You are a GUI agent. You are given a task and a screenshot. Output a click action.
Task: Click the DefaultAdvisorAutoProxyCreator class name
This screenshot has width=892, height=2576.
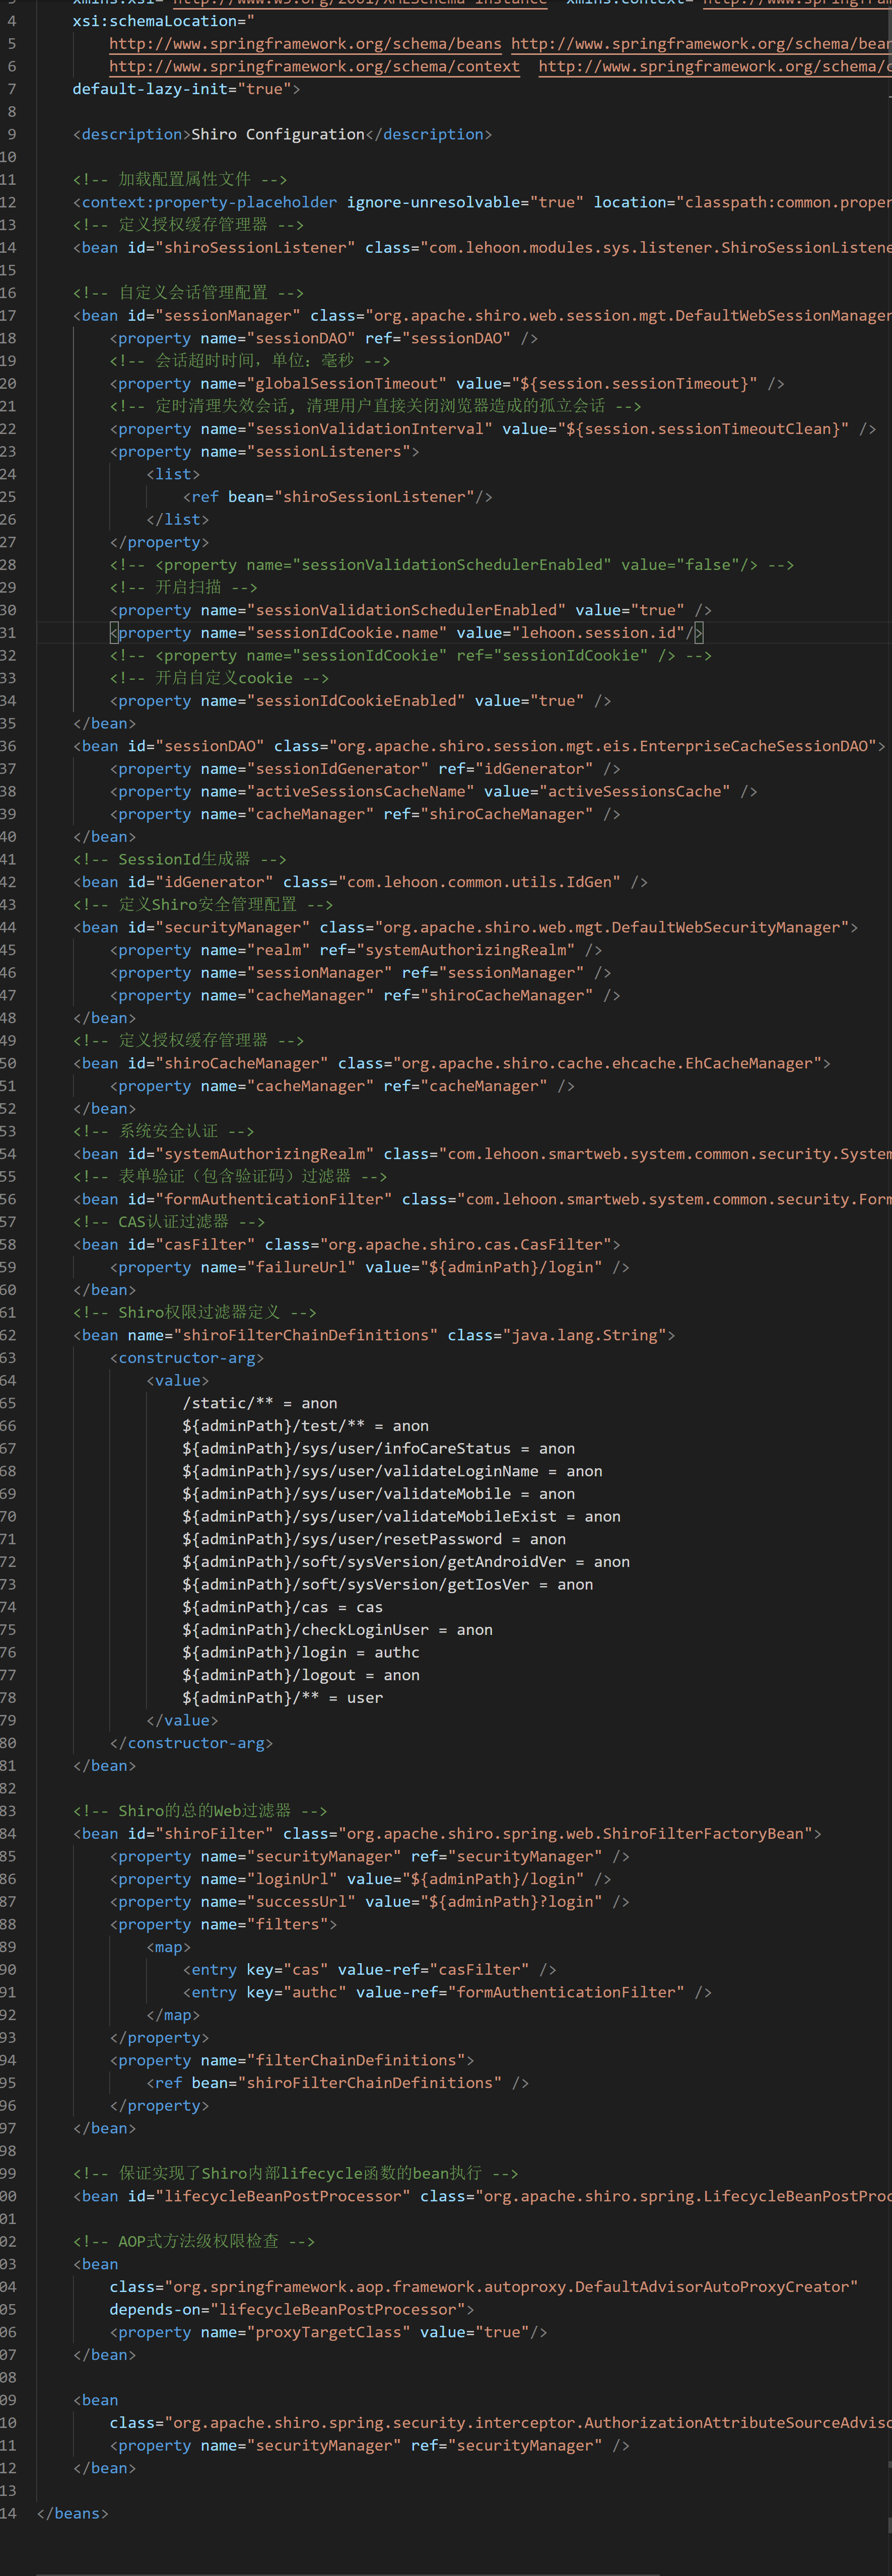tap(712, 2288)
